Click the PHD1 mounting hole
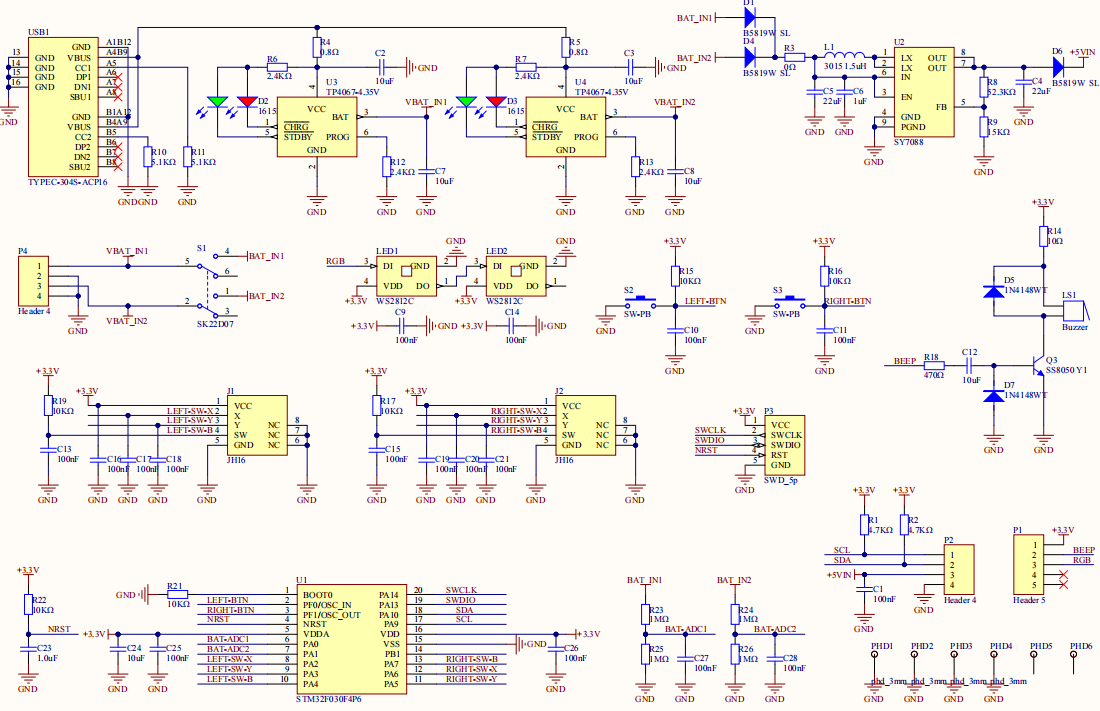1100x711 pixels. pyautogui.click(x=874, y=654)
